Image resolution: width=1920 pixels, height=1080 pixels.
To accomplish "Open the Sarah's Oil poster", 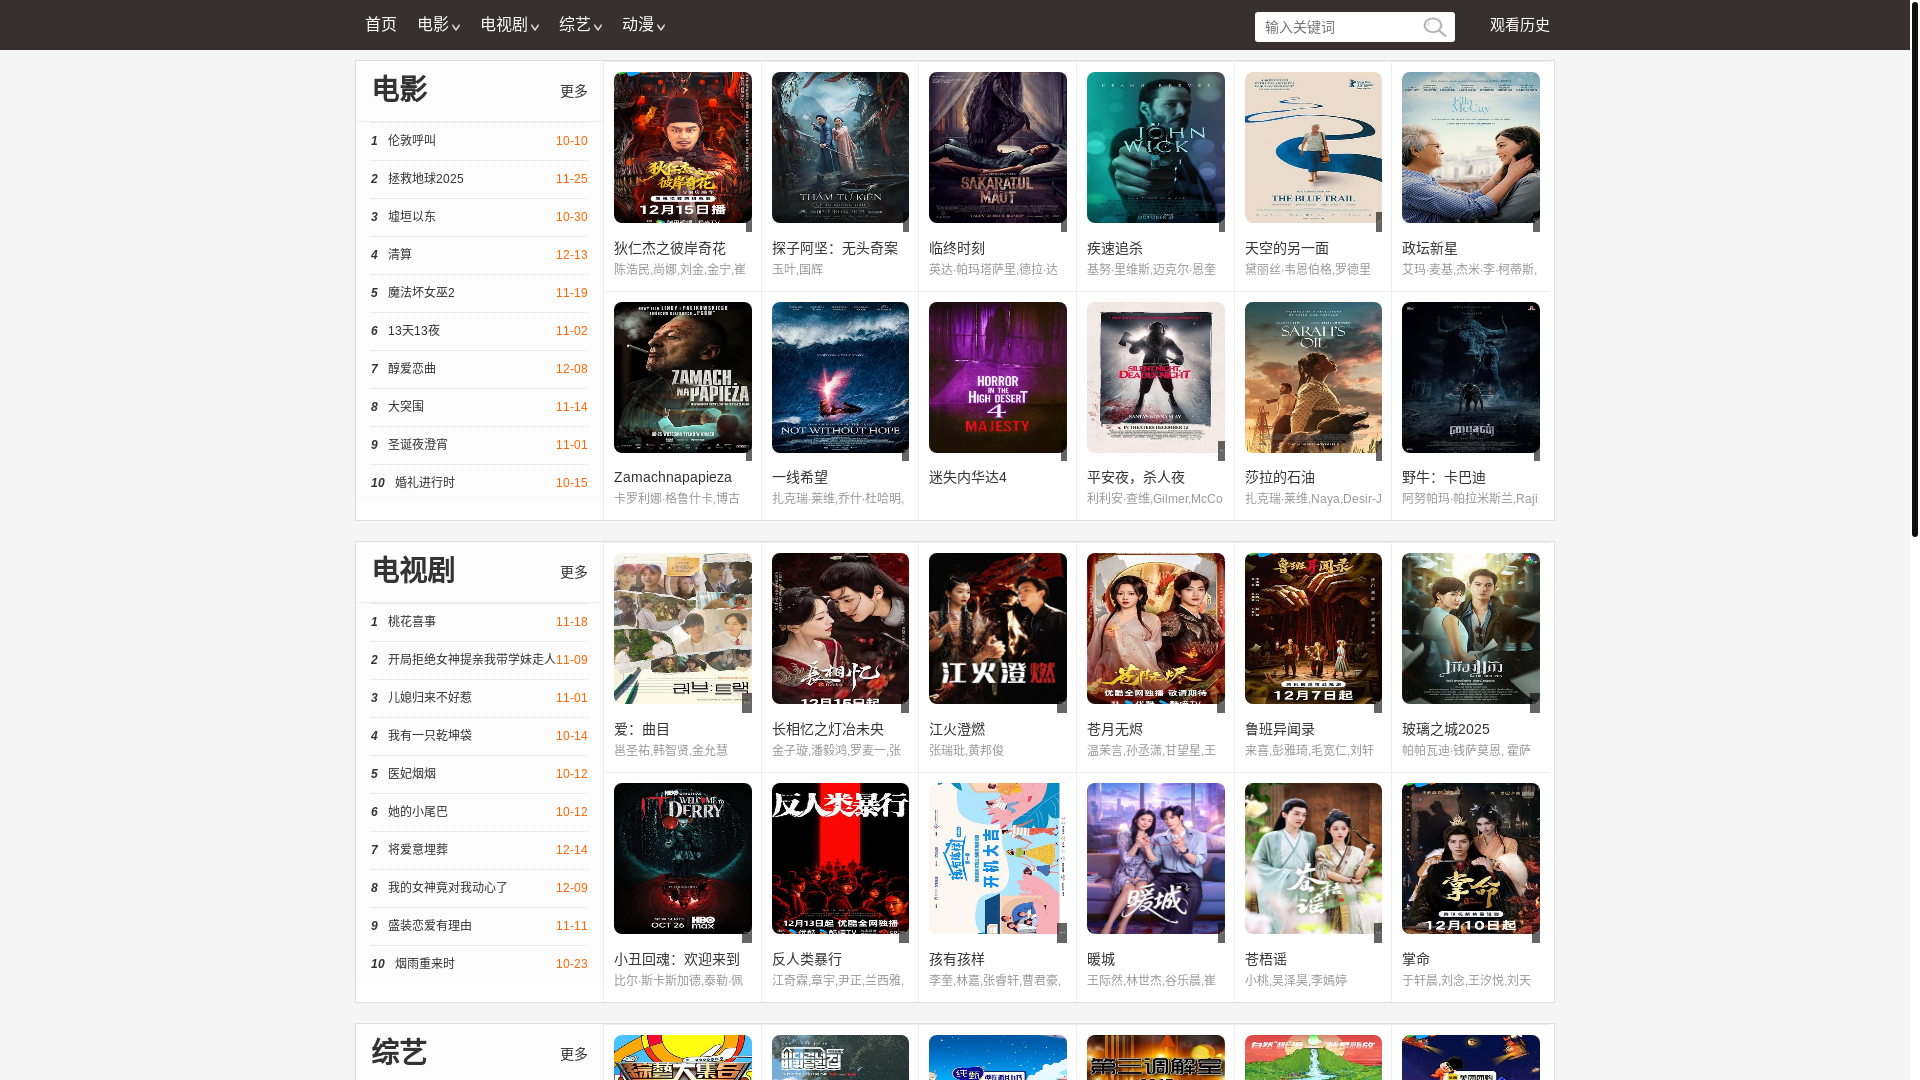I will (x=1312, y=377).
